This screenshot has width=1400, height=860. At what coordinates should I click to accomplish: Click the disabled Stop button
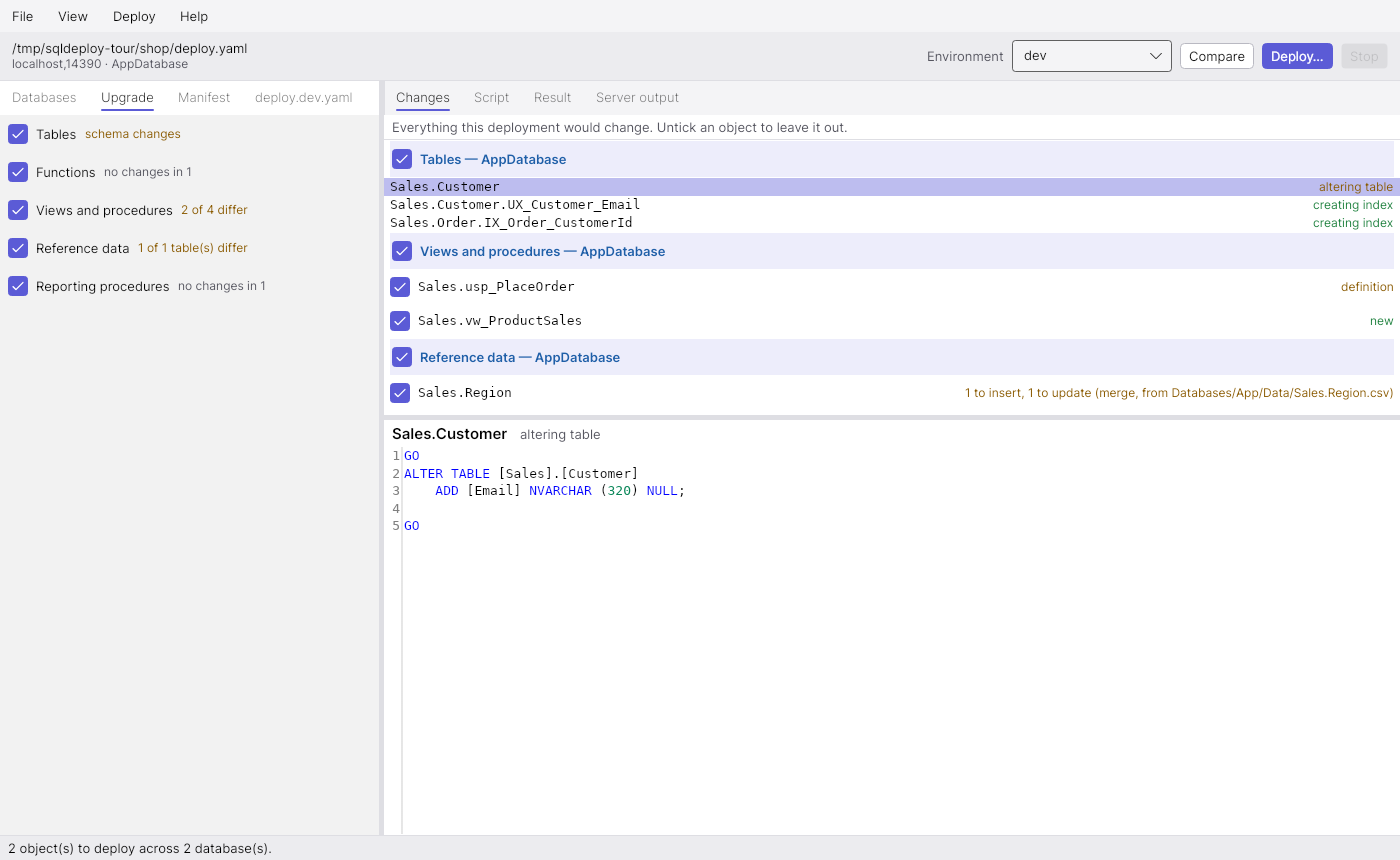[x=1364, y=56]
